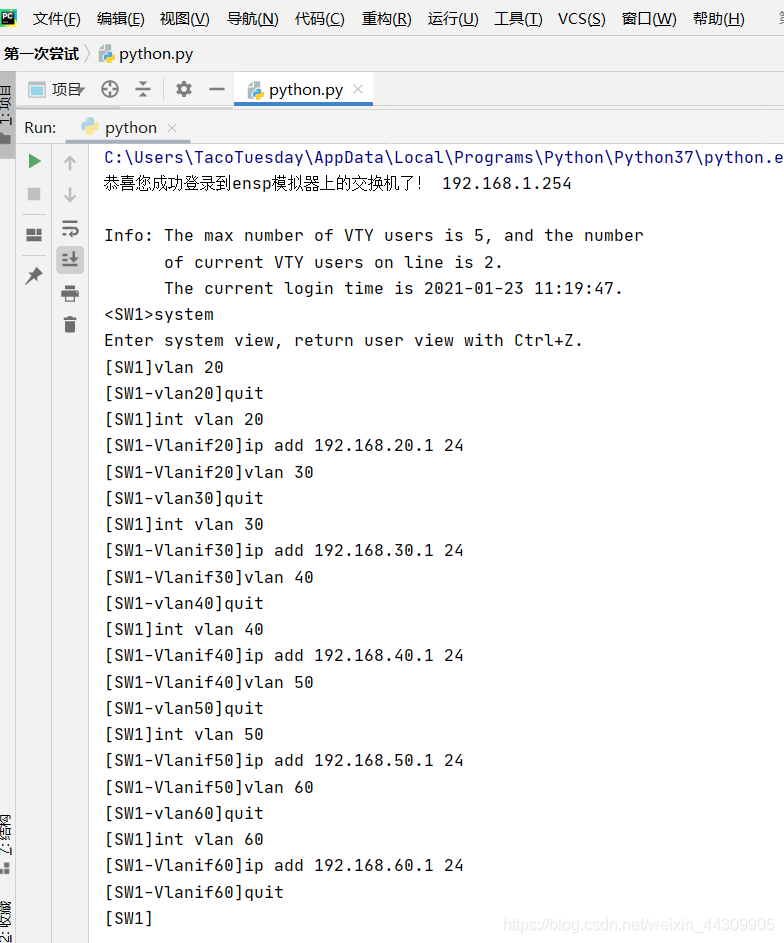Click the line '[SW1]vlan 20'
784x943 pixels.
[x=164, y=367]
